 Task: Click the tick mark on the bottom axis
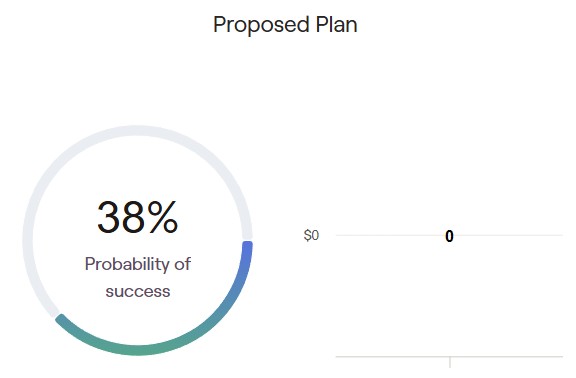(450, 362)
